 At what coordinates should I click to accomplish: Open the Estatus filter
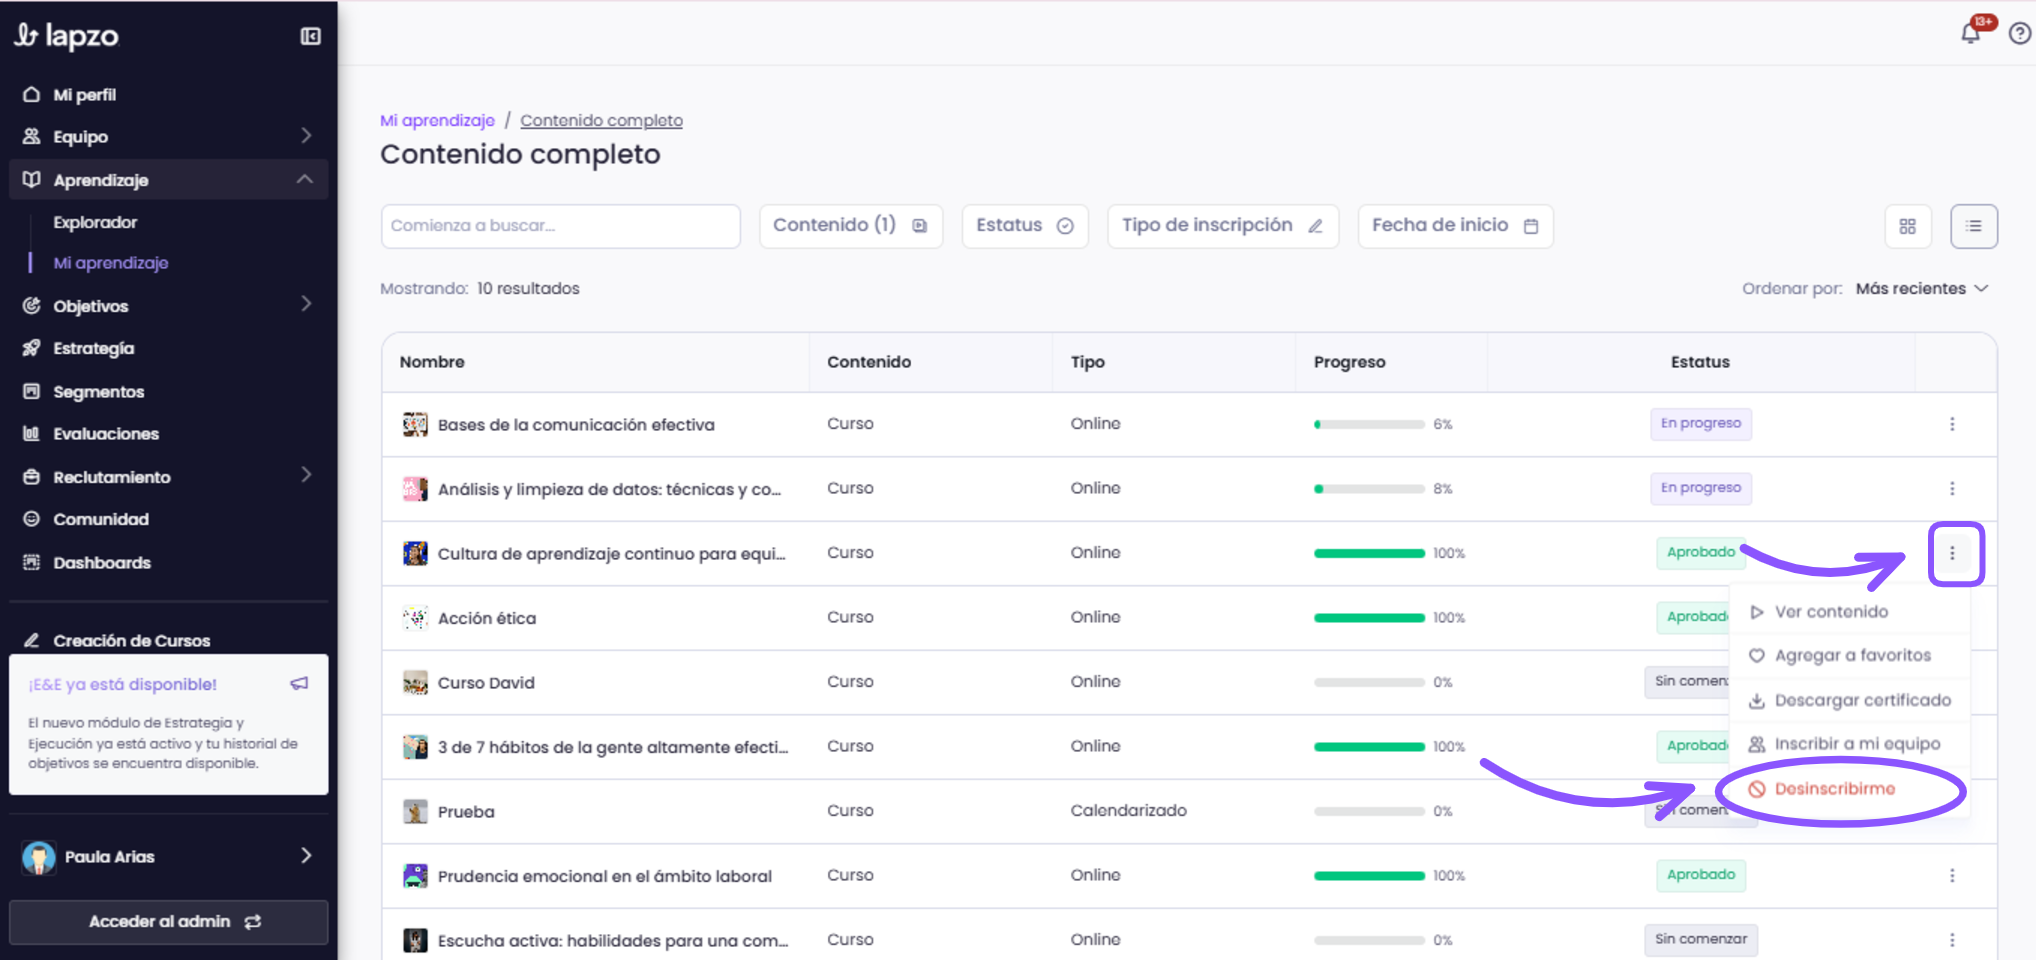pyautogui.click(x=1025, y=226)
